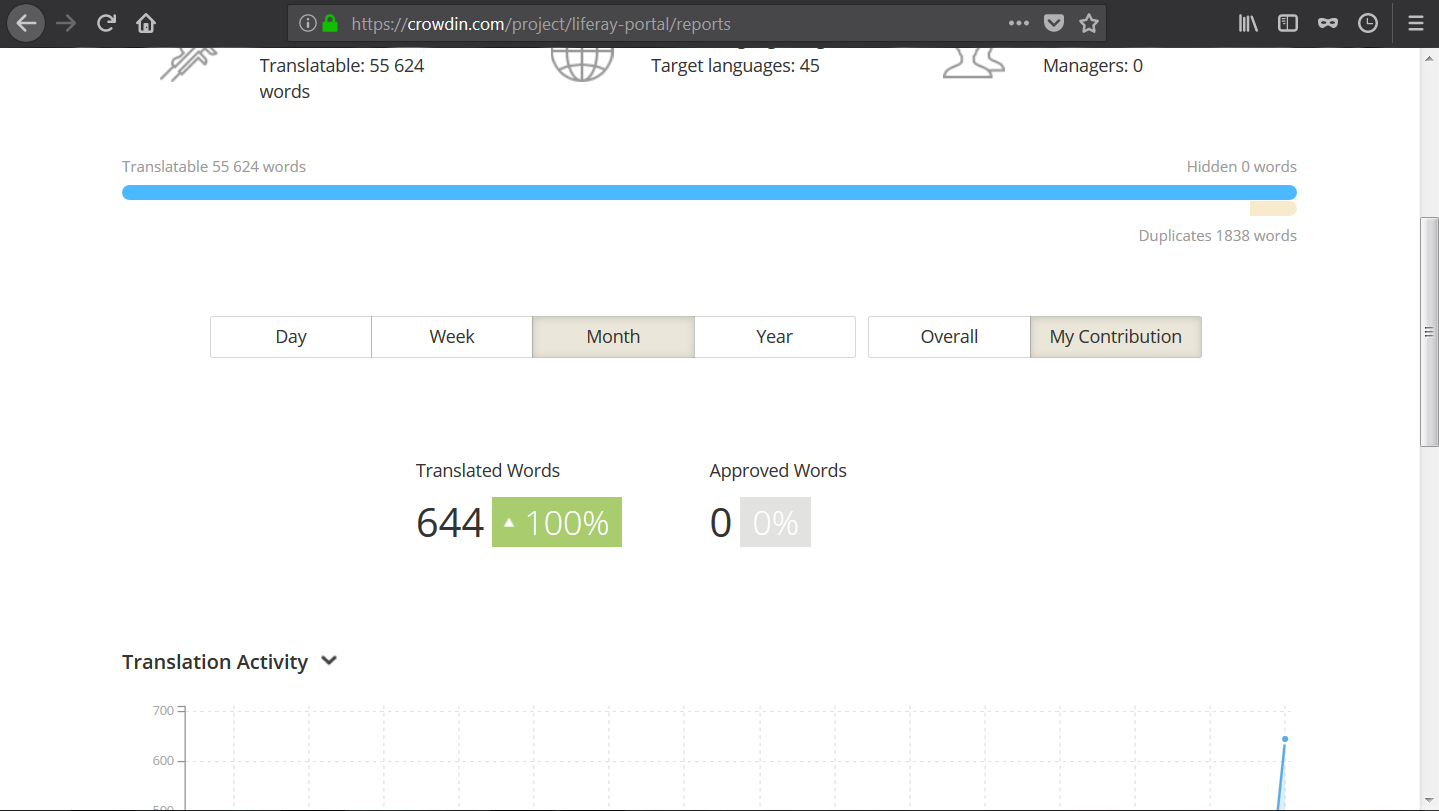The width and height of the screenshot is (1439, 811).
Task: Select the Year period option
Action: tap(775, 337)
